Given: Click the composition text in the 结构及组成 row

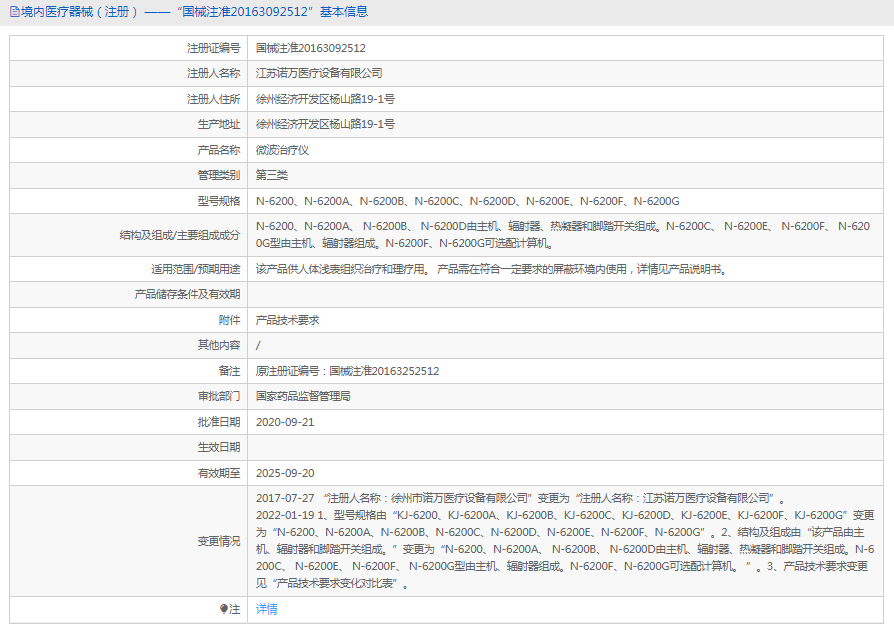Looking at the screenshot, I should [563, 235].
